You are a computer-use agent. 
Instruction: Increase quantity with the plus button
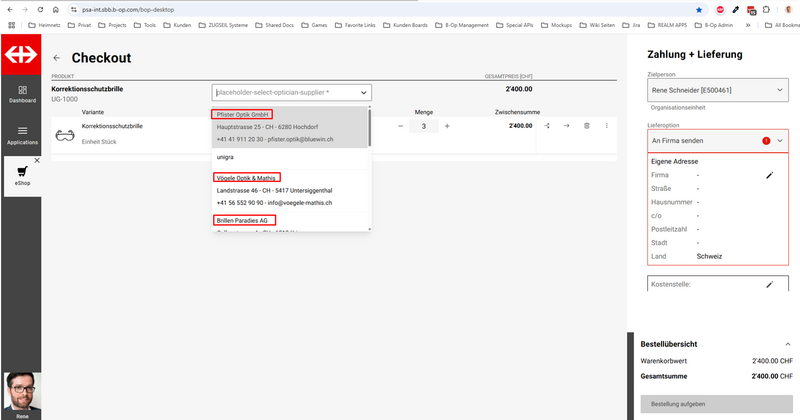tap(447, 126)
